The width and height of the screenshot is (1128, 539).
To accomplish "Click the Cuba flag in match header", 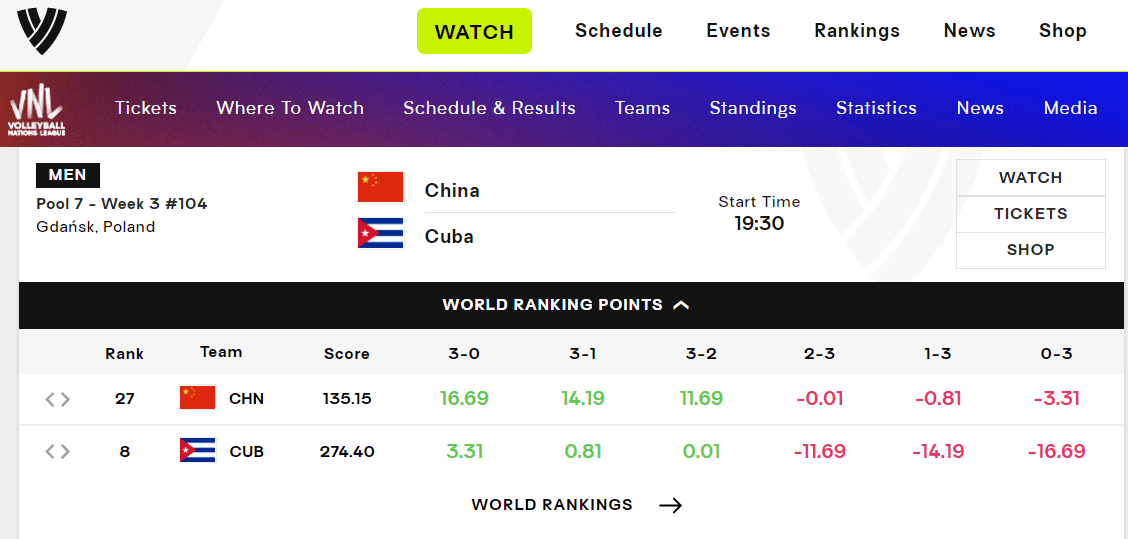I will coord(381,233).
